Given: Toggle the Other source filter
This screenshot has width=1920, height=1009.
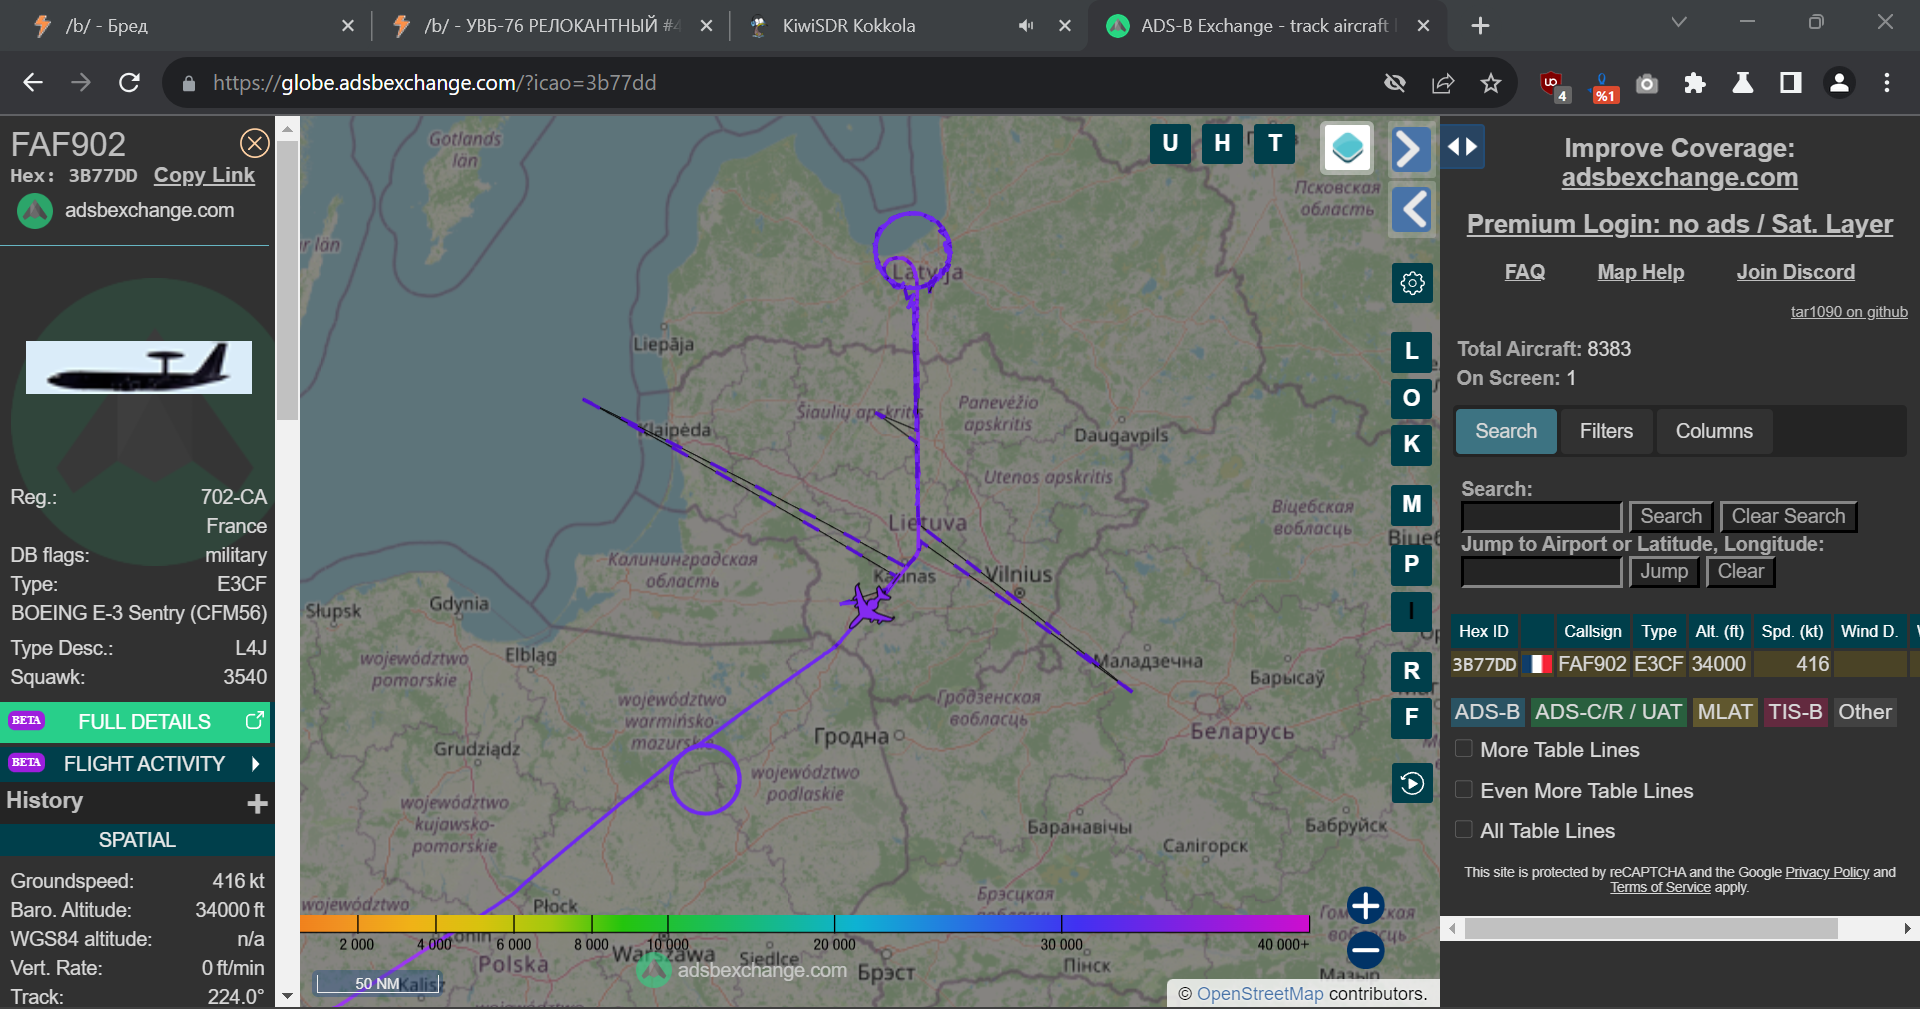Looking at the screenshot, I should tap(1865, 712).
